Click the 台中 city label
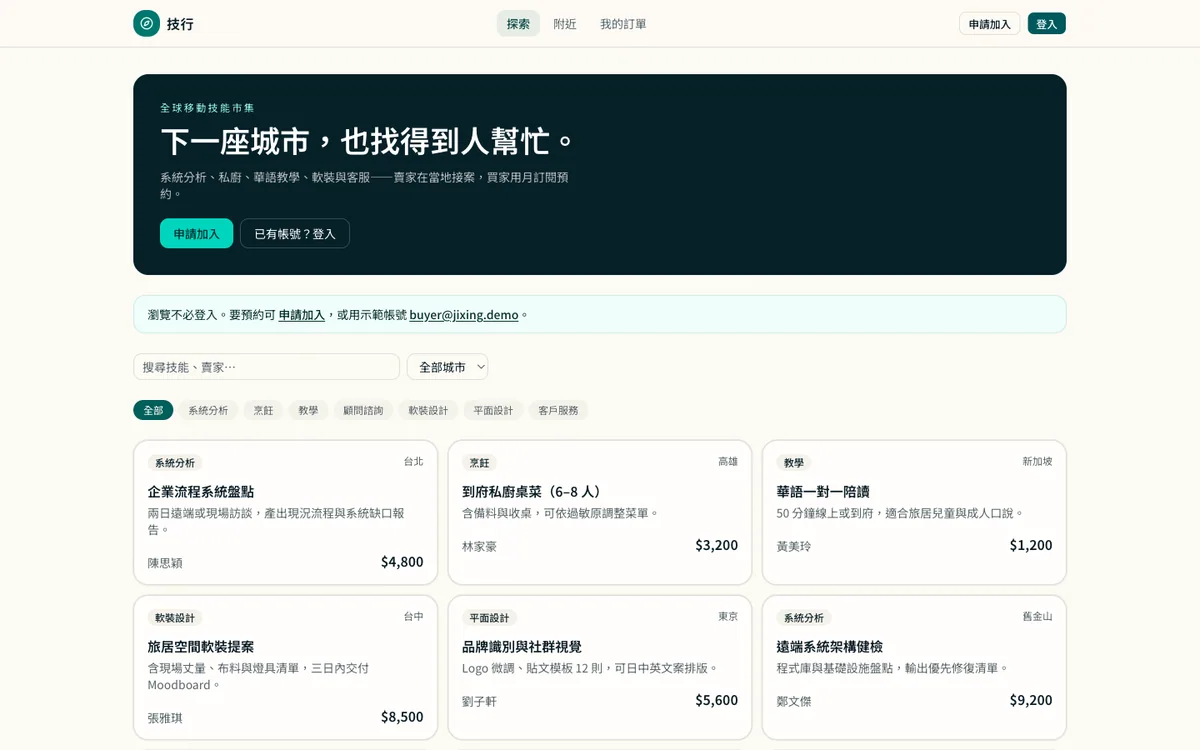This screenshot has width=1200, height=750. [414, 617]
